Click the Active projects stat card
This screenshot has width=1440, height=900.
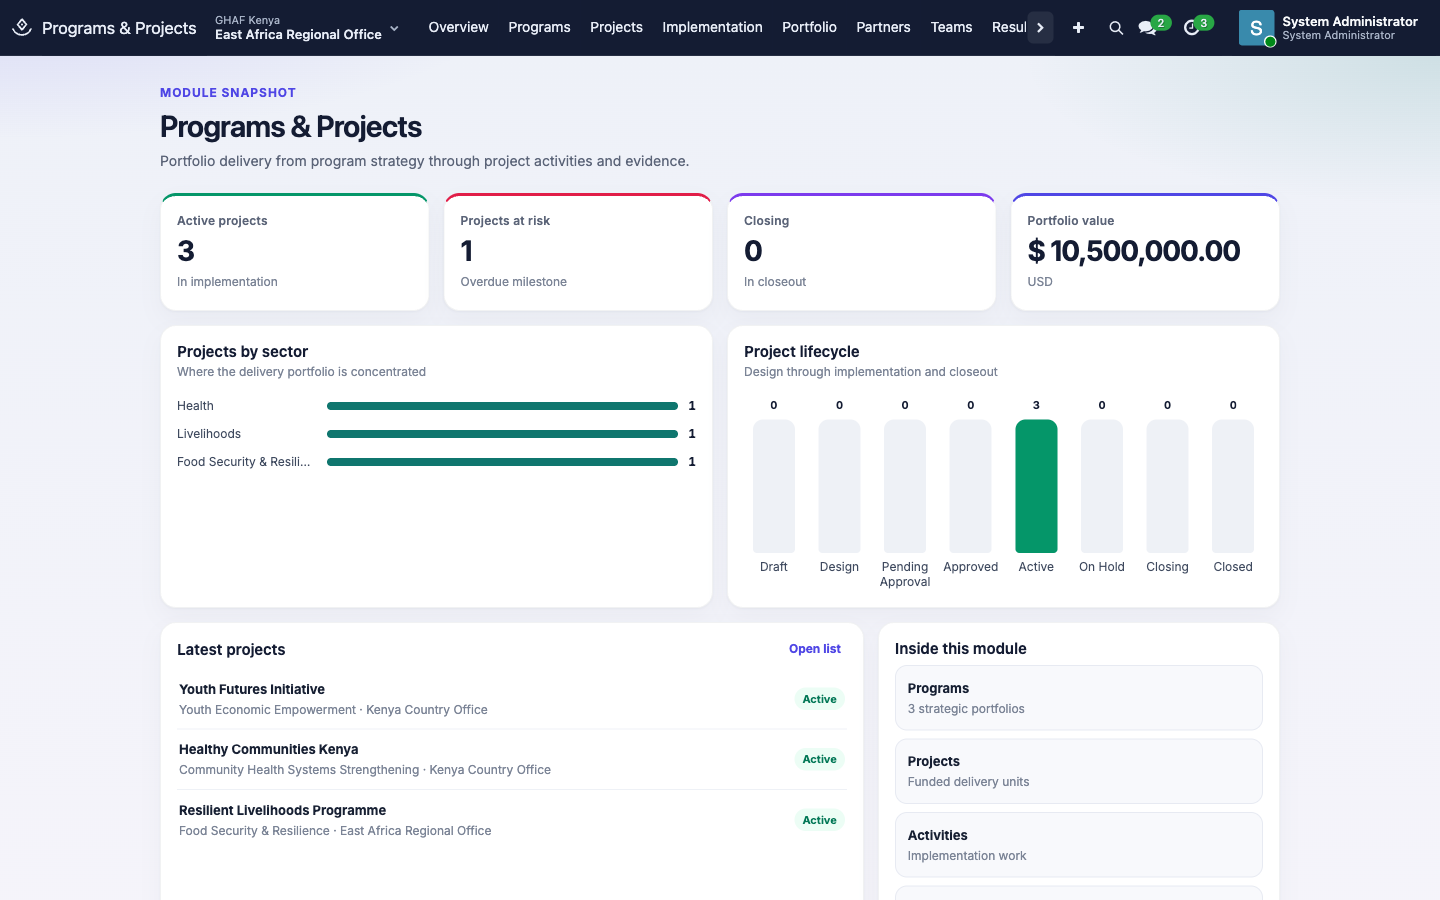tap(295, 252)
